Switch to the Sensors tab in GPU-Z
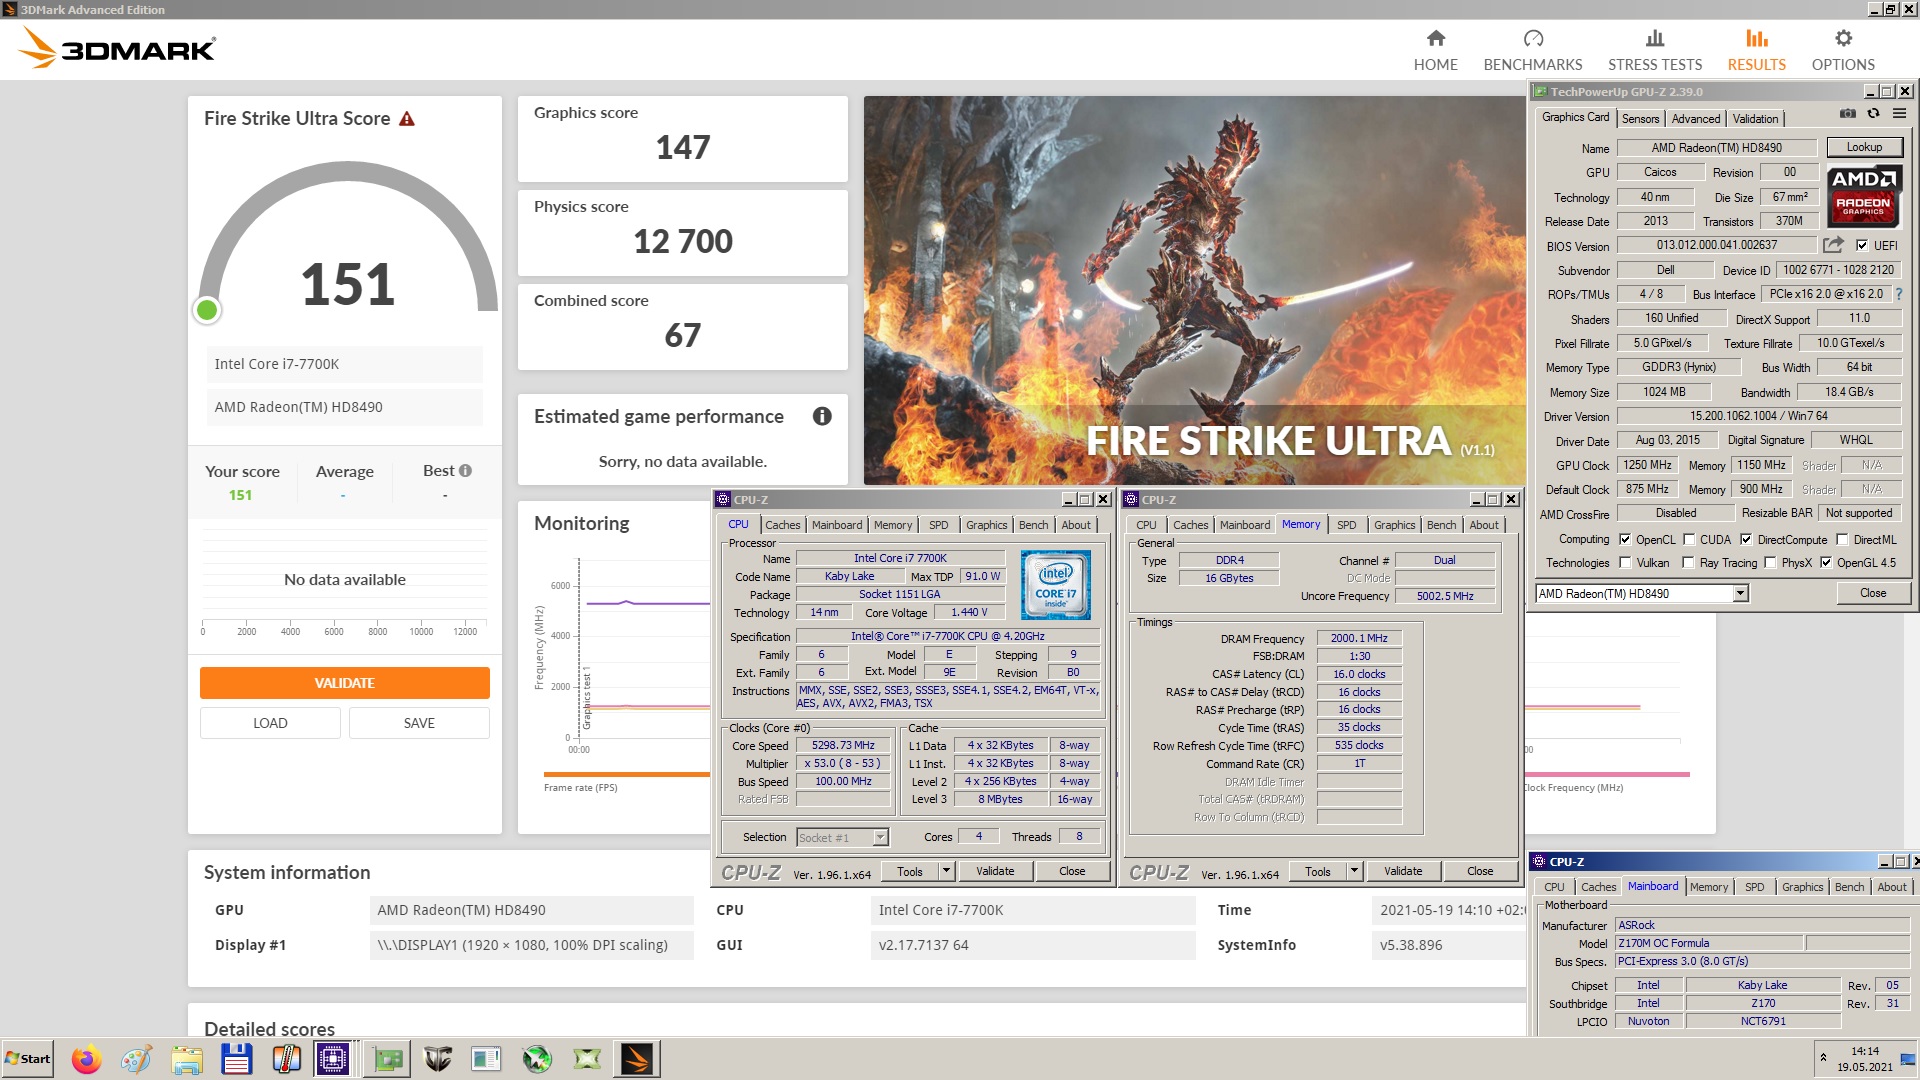The height and width of the screenshot is (1080, 1920). click(x=1640, y=119)
